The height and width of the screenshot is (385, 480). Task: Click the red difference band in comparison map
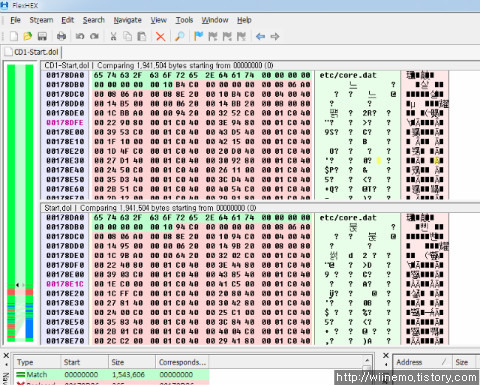click(20, 292)
